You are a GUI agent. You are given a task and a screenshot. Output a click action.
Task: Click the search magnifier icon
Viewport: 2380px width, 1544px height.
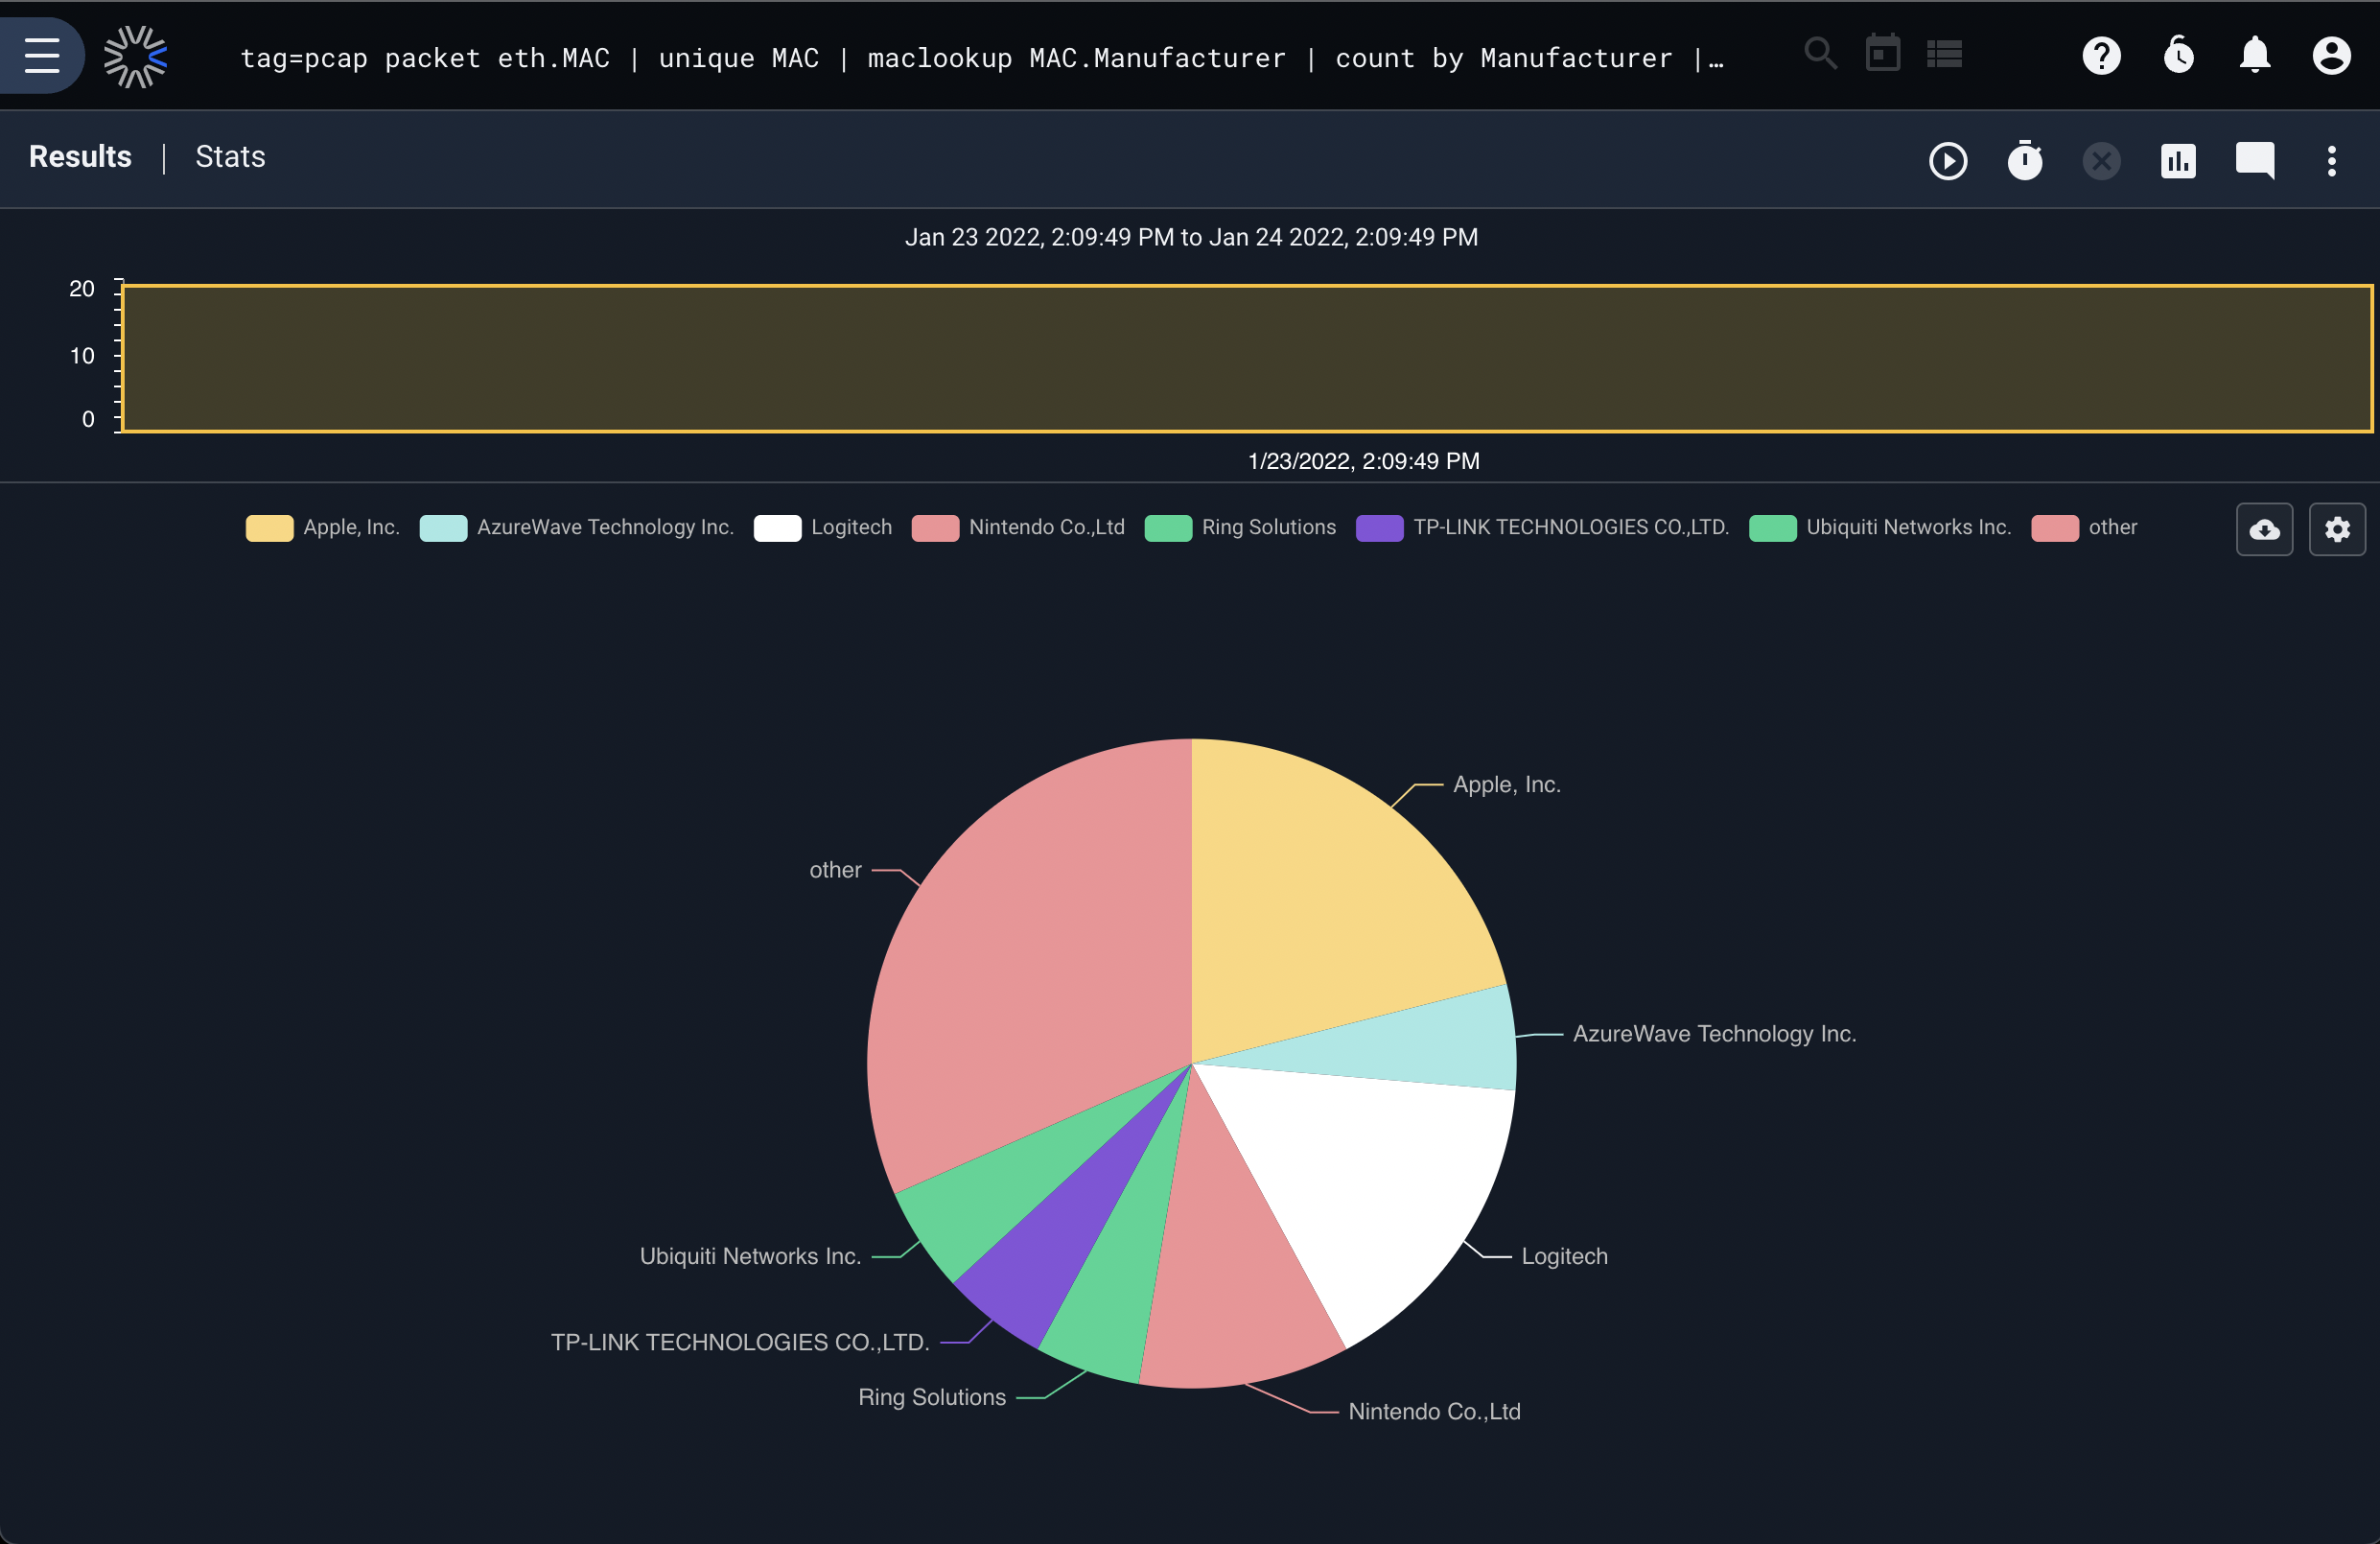point(1820,54)
